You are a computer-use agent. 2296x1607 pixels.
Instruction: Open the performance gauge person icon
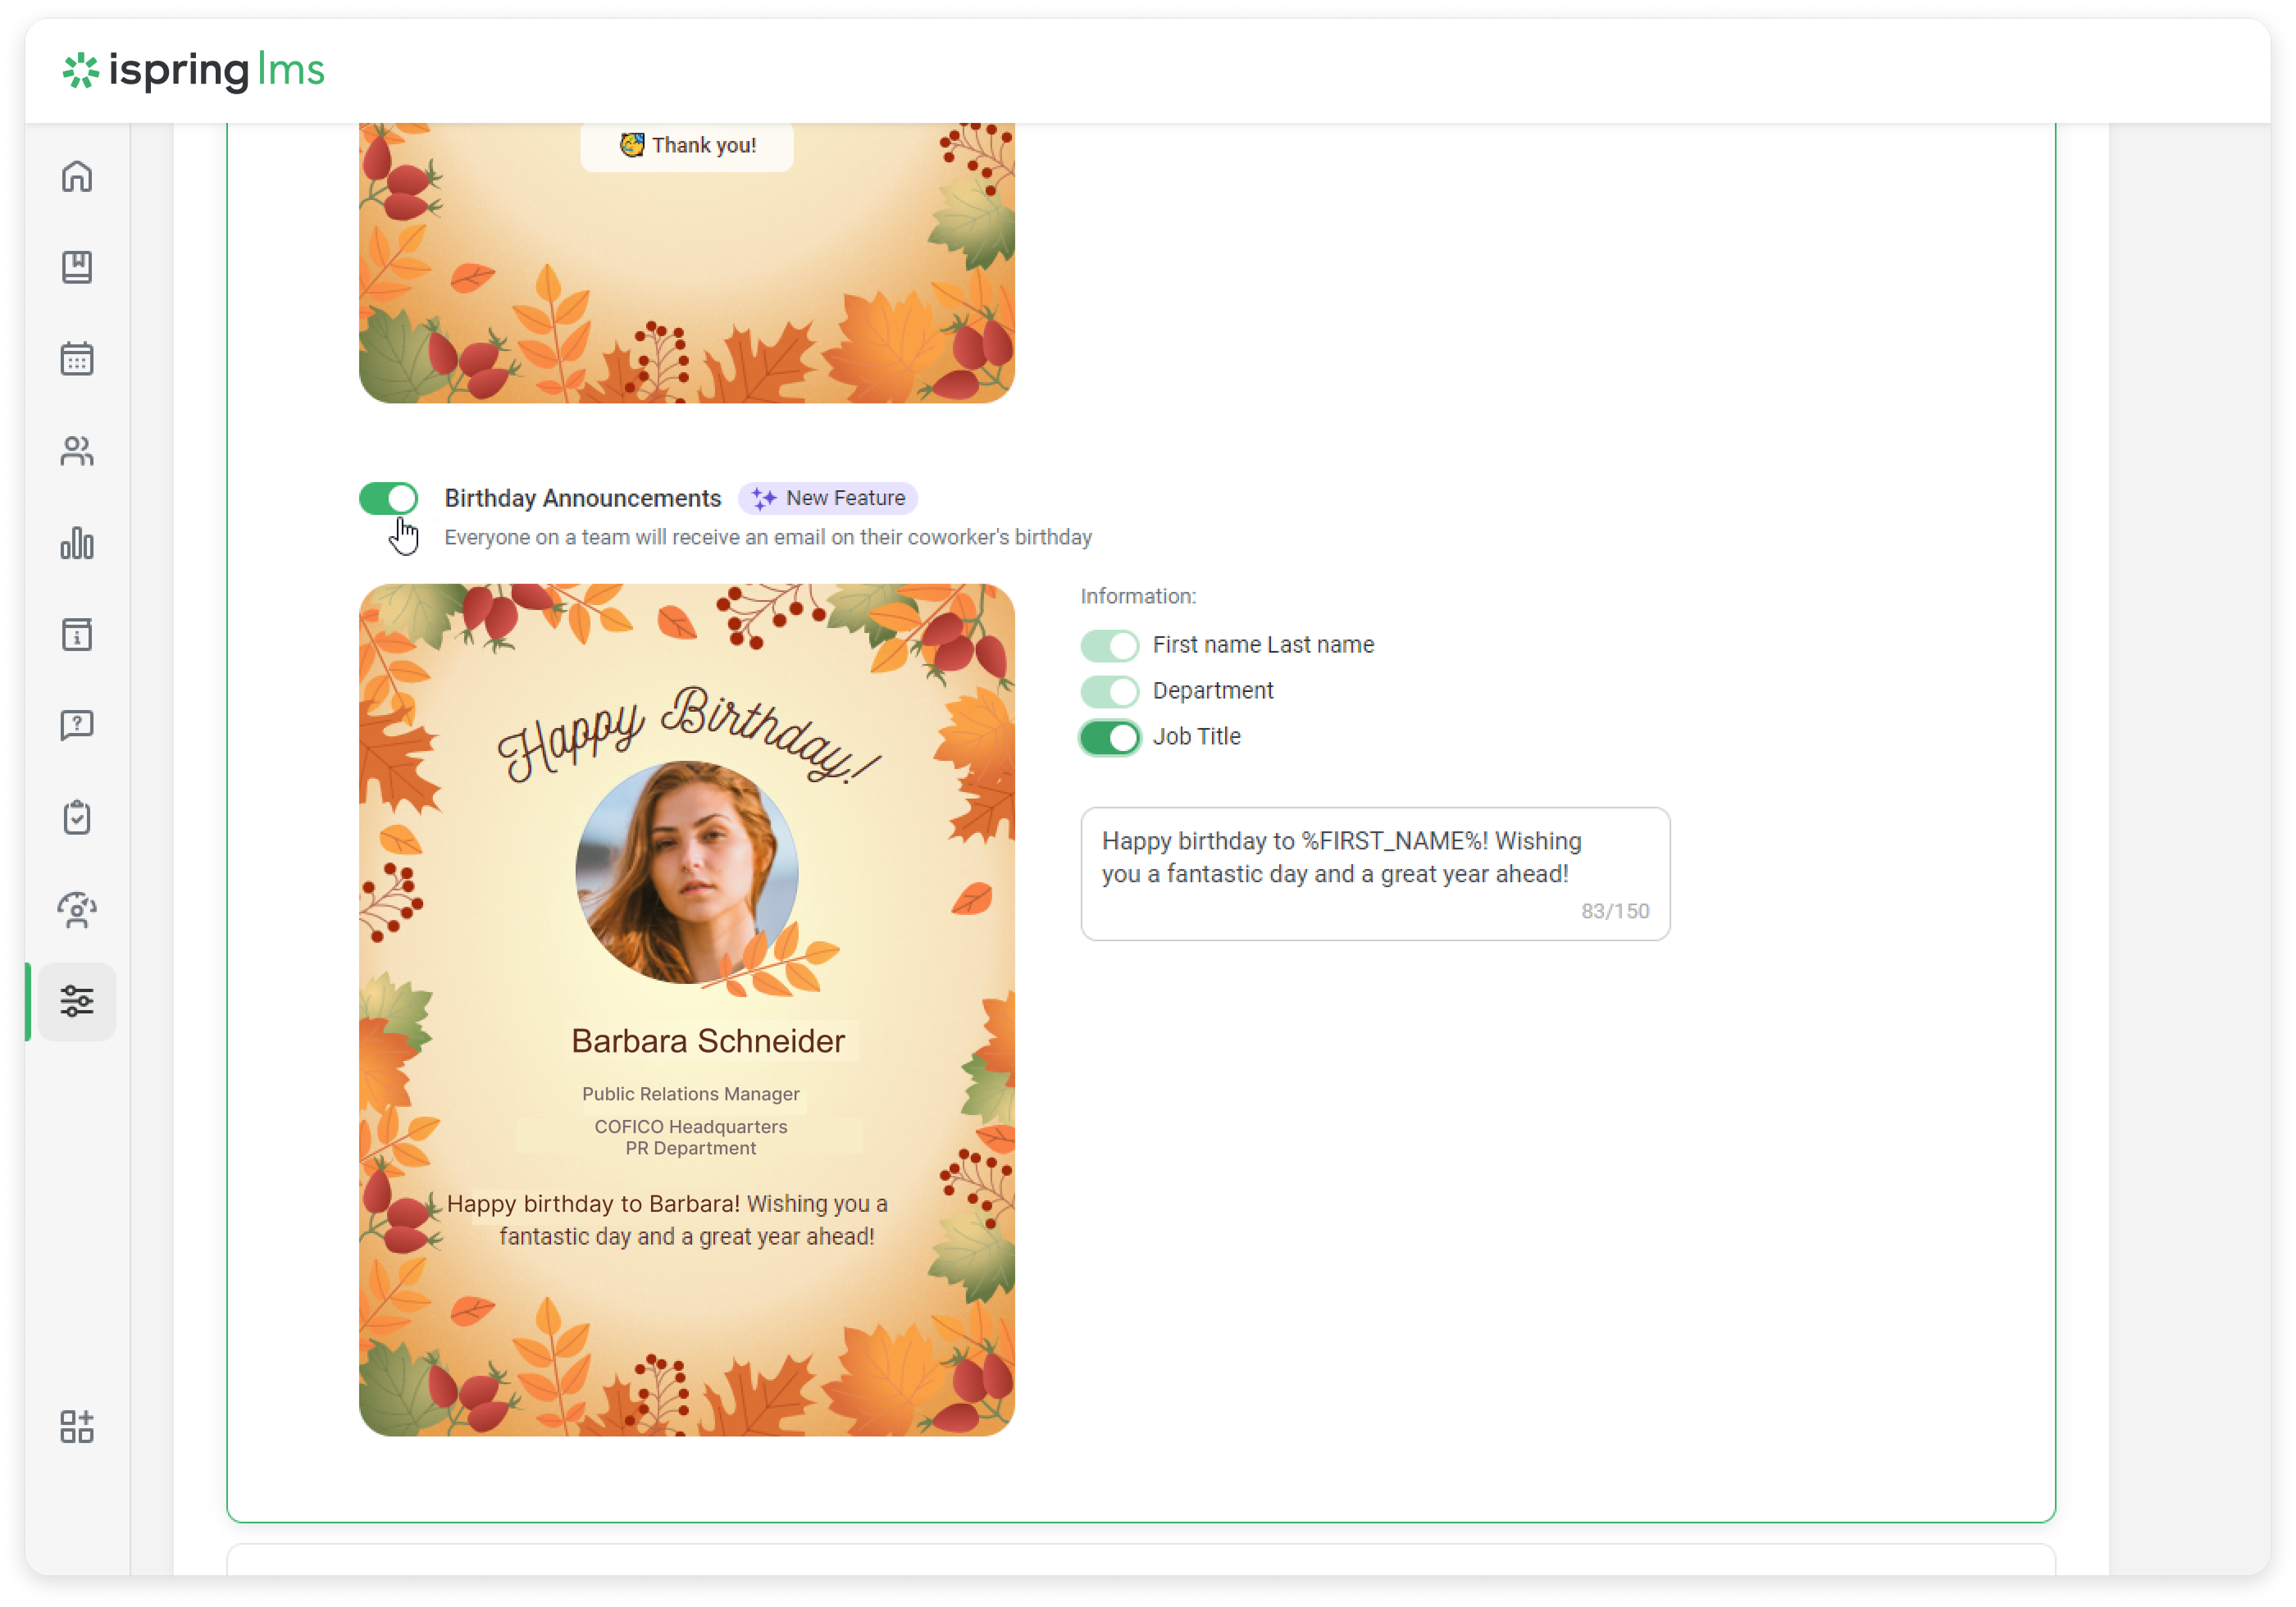77,909
